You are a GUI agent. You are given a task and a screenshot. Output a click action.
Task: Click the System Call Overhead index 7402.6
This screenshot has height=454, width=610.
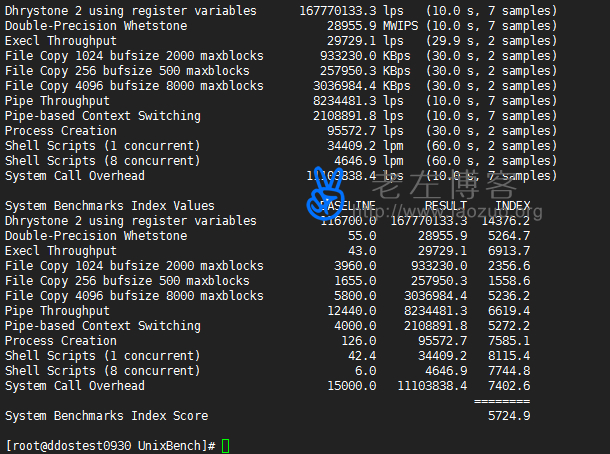click(x=508, y=386)
